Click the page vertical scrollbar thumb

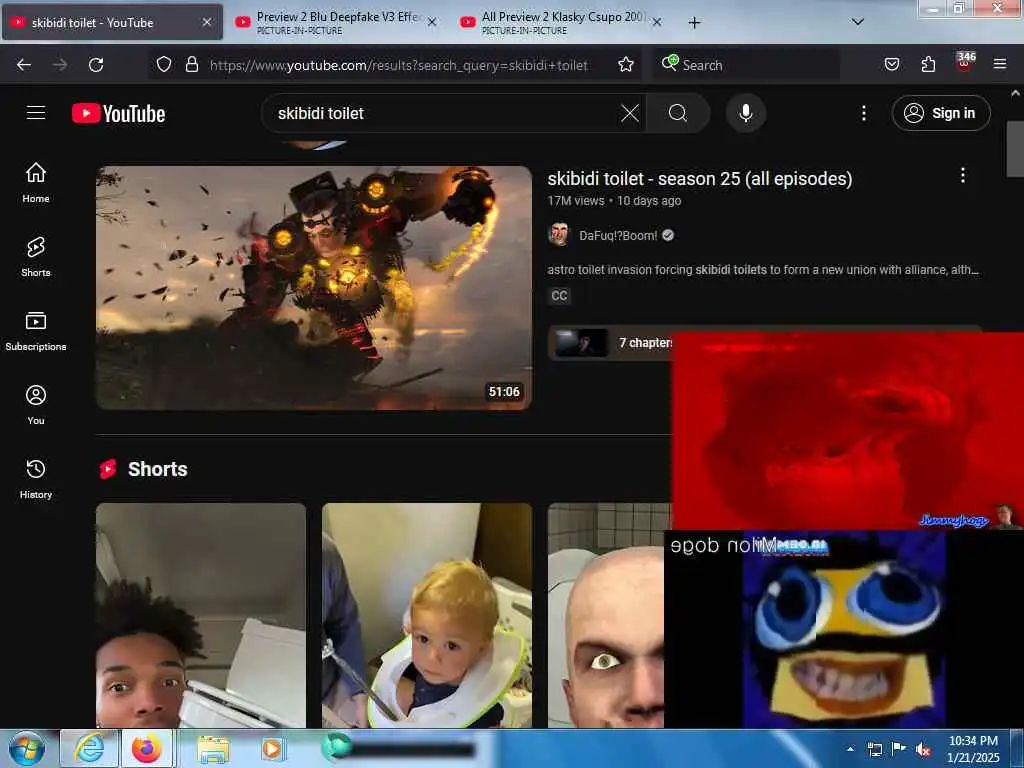(1015, 150)
